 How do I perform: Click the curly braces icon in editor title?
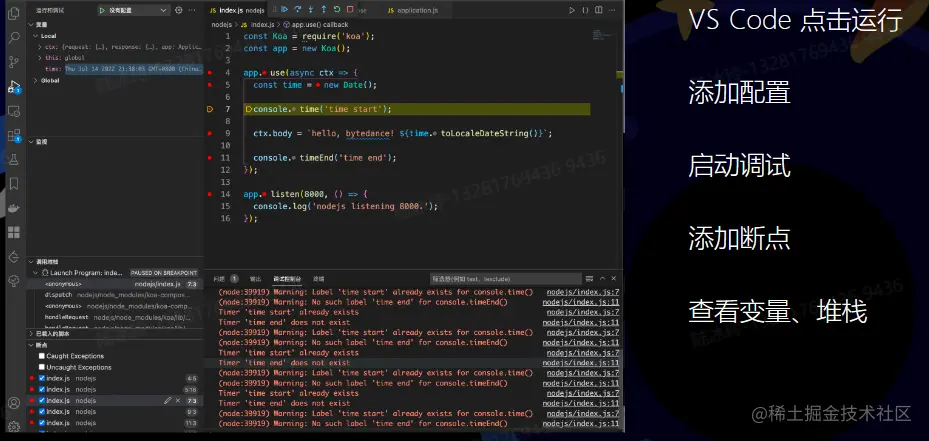pos(585,10)
